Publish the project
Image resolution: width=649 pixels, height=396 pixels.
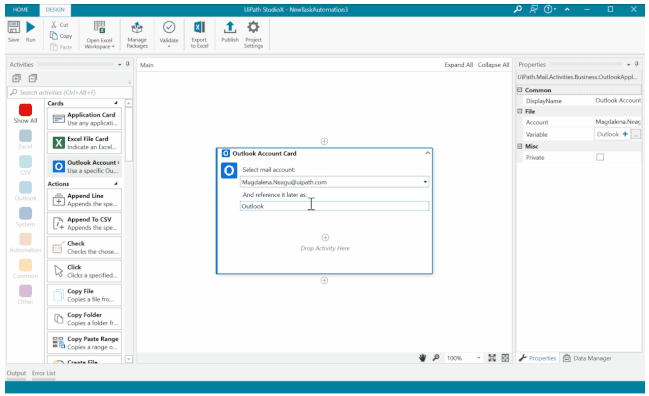pyautogui.click(x=230, y=31)
